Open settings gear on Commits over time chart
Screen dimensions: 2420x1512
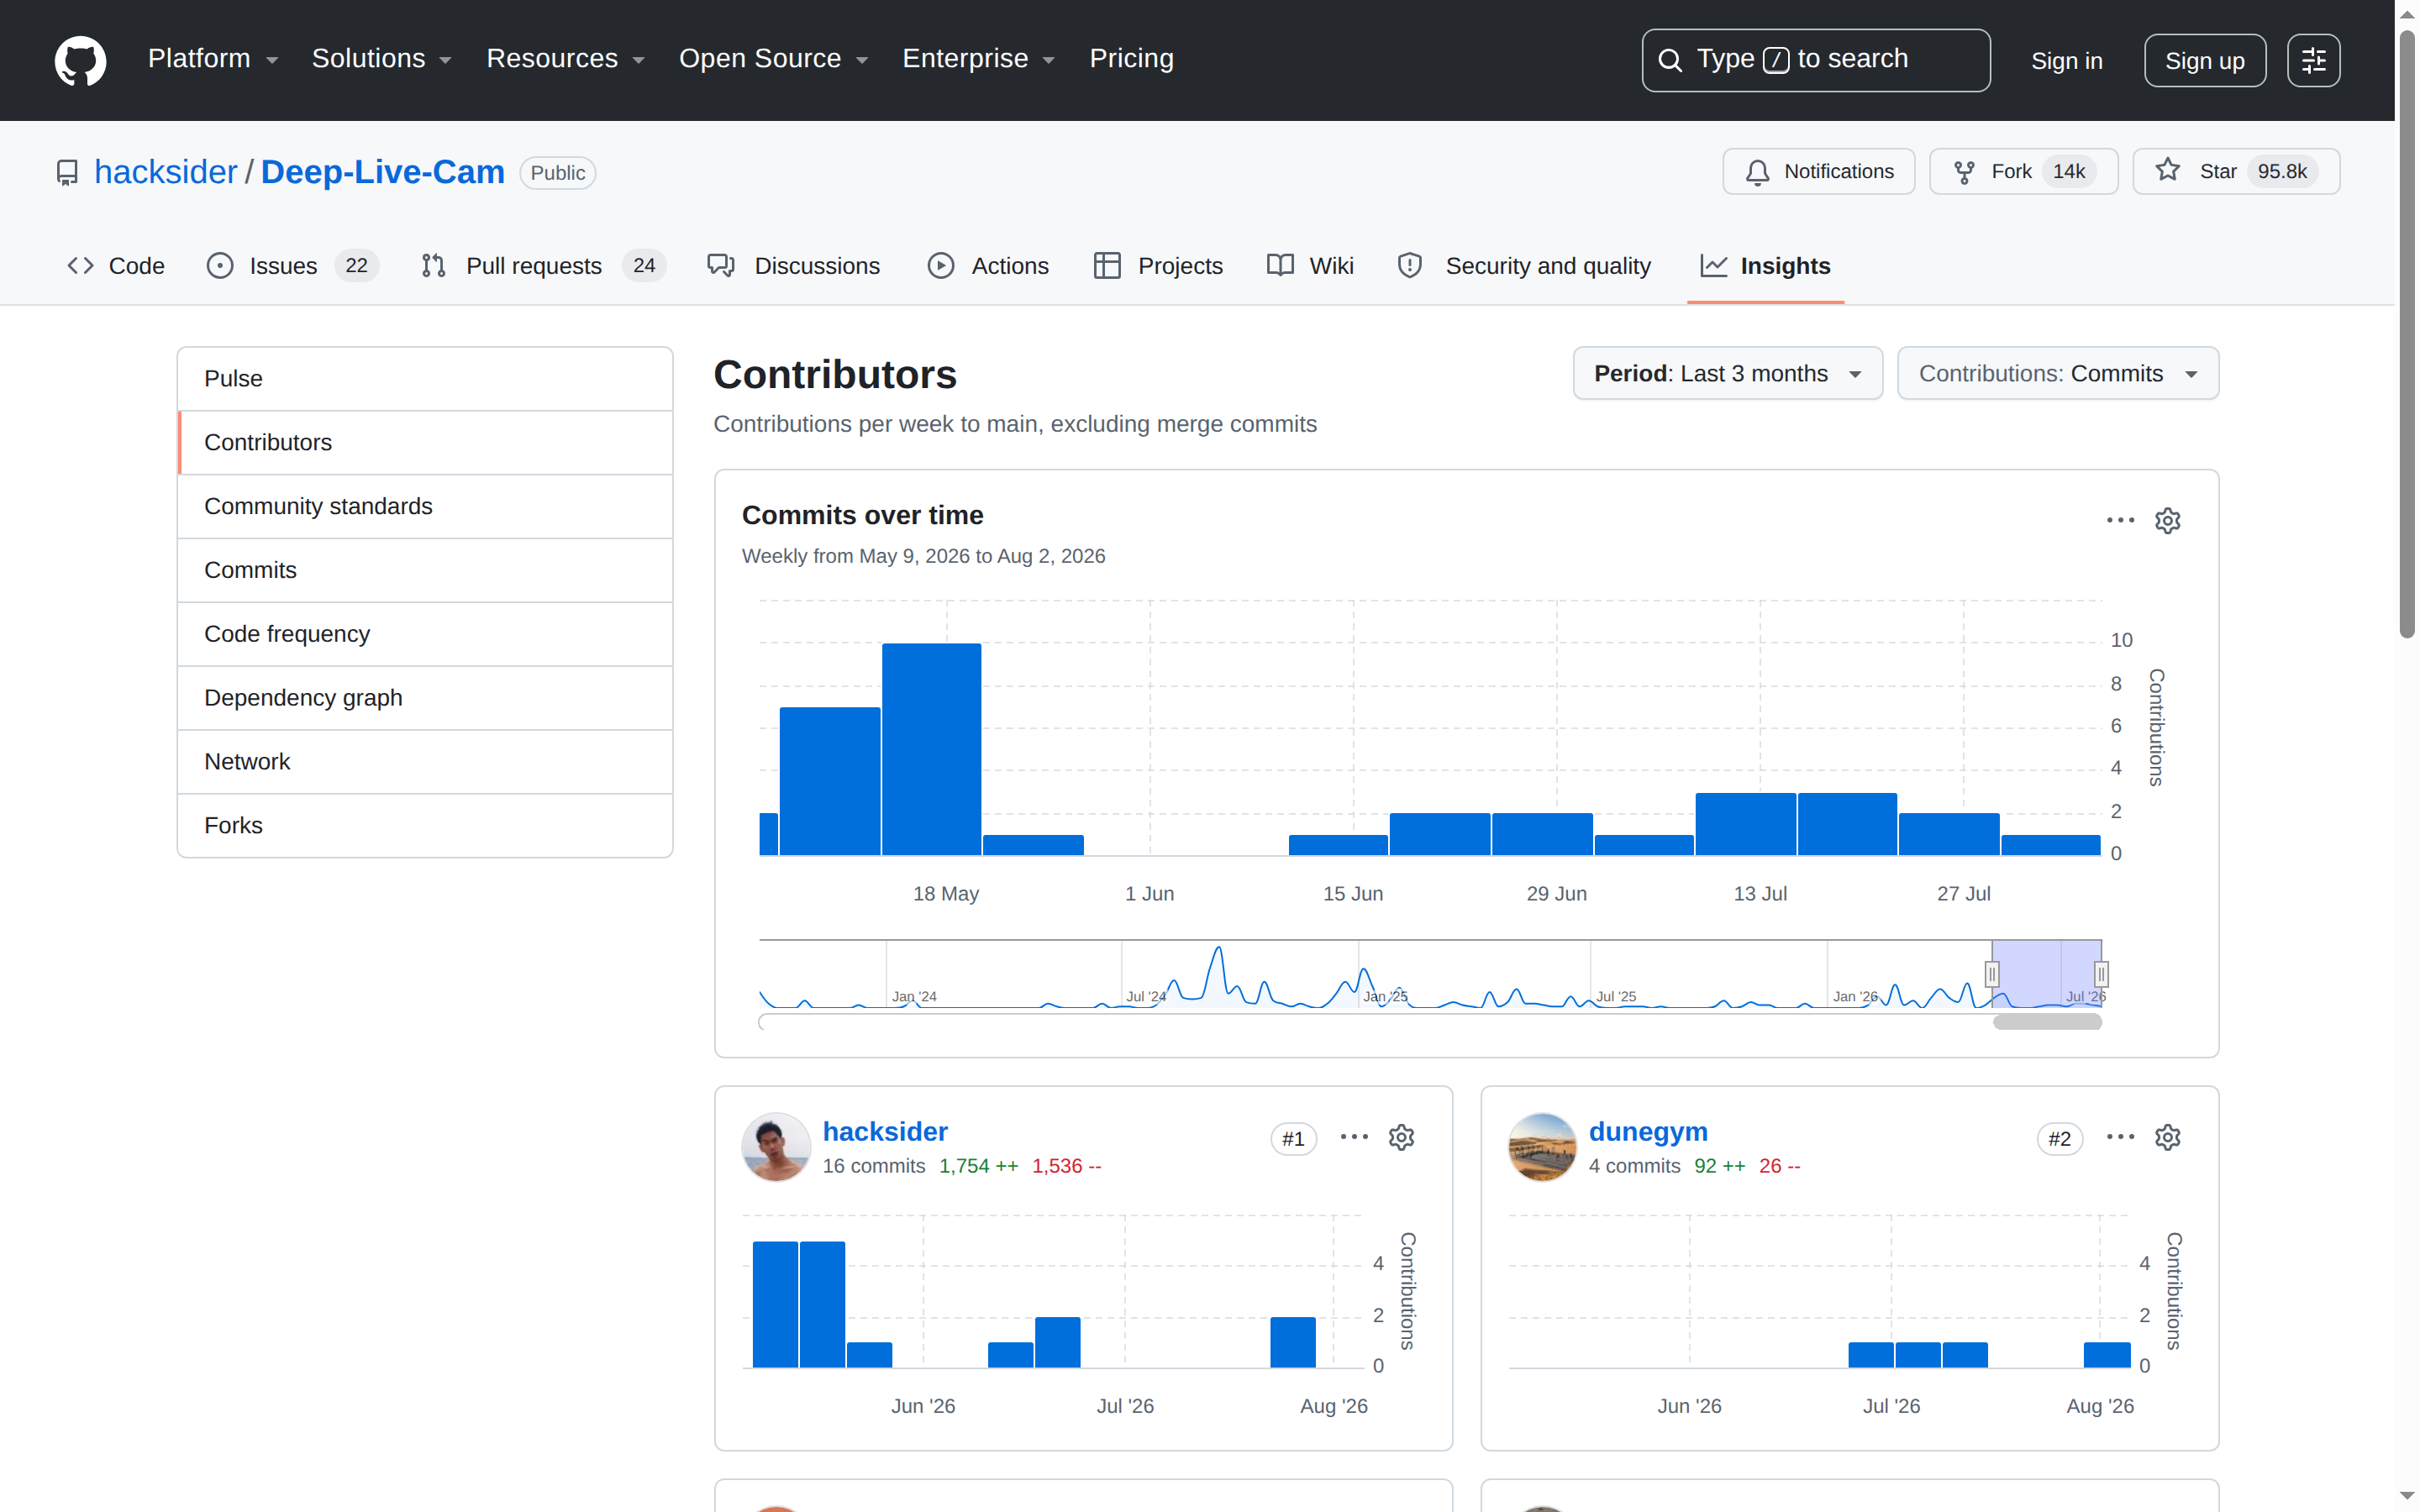pos(2167,521)
